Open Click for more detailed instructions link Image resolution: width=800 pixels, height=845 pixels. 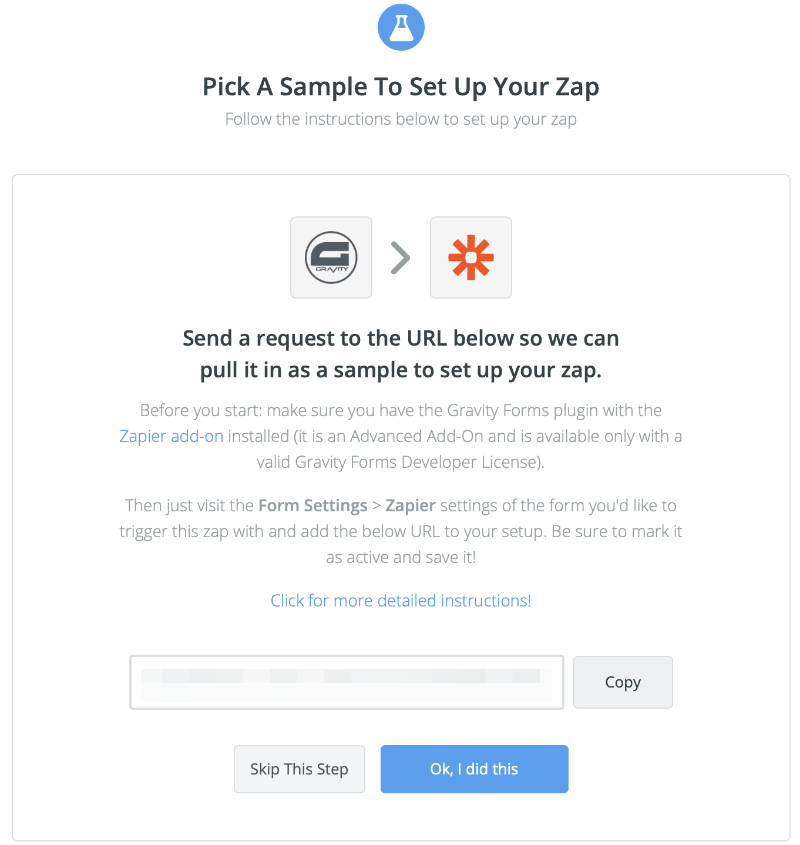click(x=401, y=600)
